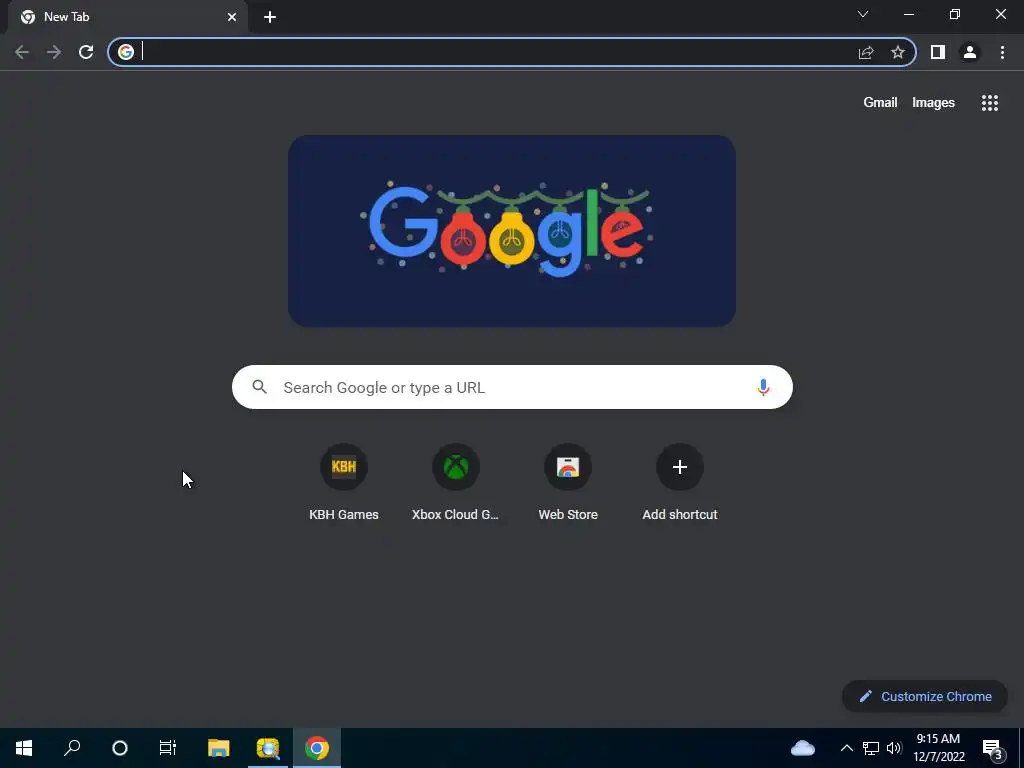This screenshot has height=768, width=1024.
Task: Open the Web Store shortcut
Action: [568, 482]
